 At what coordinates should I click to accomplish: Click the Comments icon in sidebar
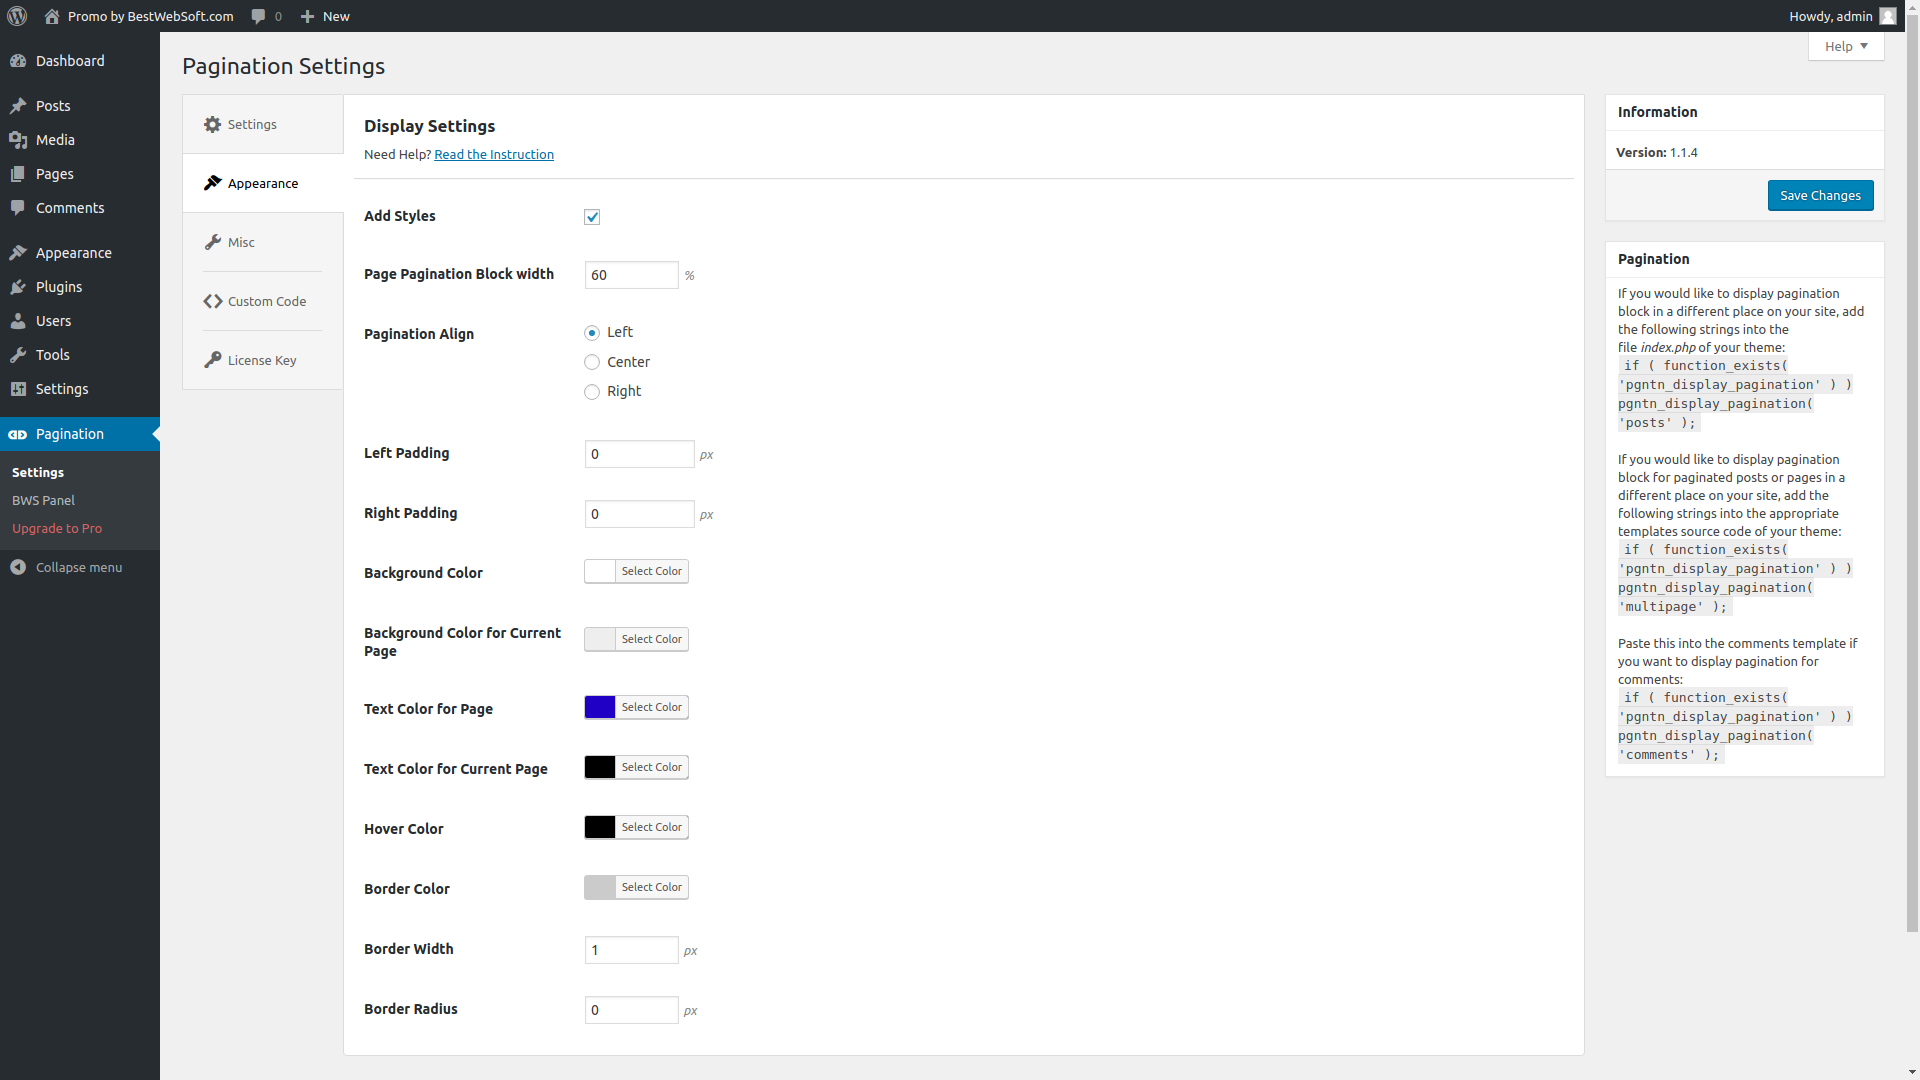(18, 208)
